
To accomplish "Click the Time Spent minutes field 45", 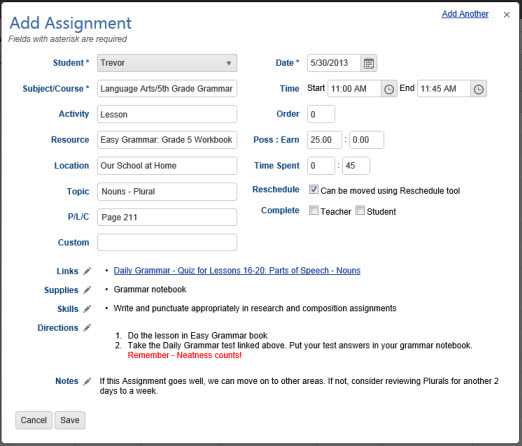I will pos(356,166).
